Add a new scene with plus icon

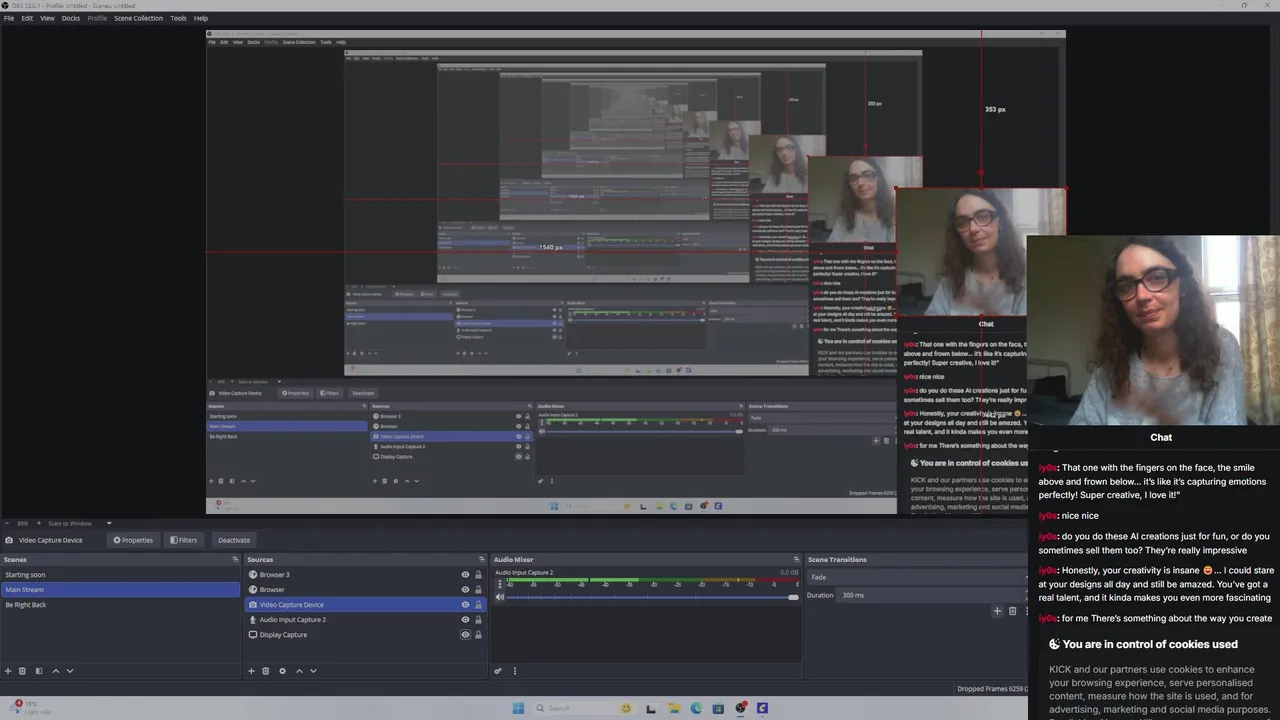click(8, 671)
